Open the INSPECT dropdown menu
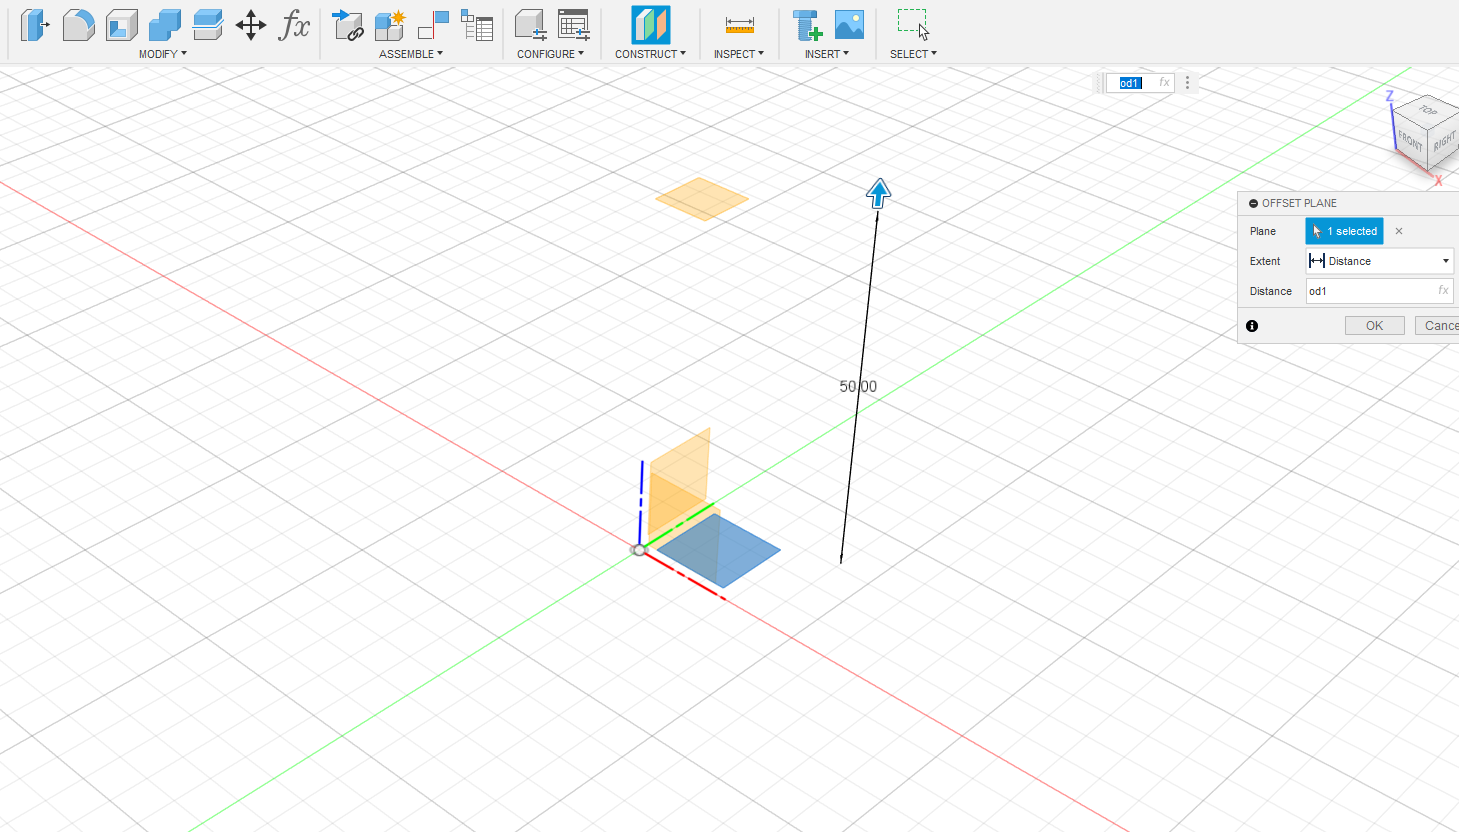 pos(738,54)
